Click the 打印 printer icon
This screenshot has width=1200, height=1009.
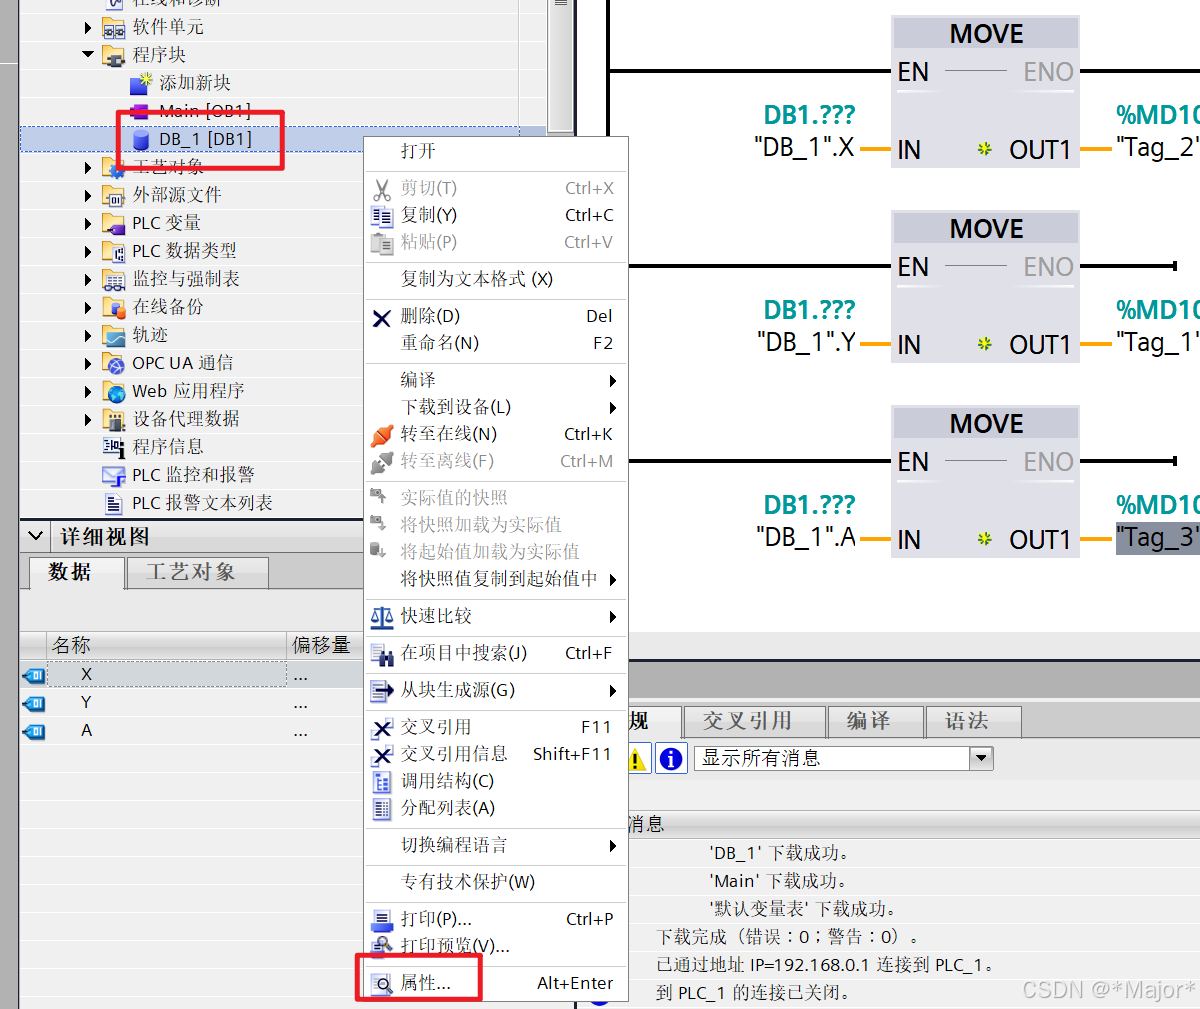point(382,918)
